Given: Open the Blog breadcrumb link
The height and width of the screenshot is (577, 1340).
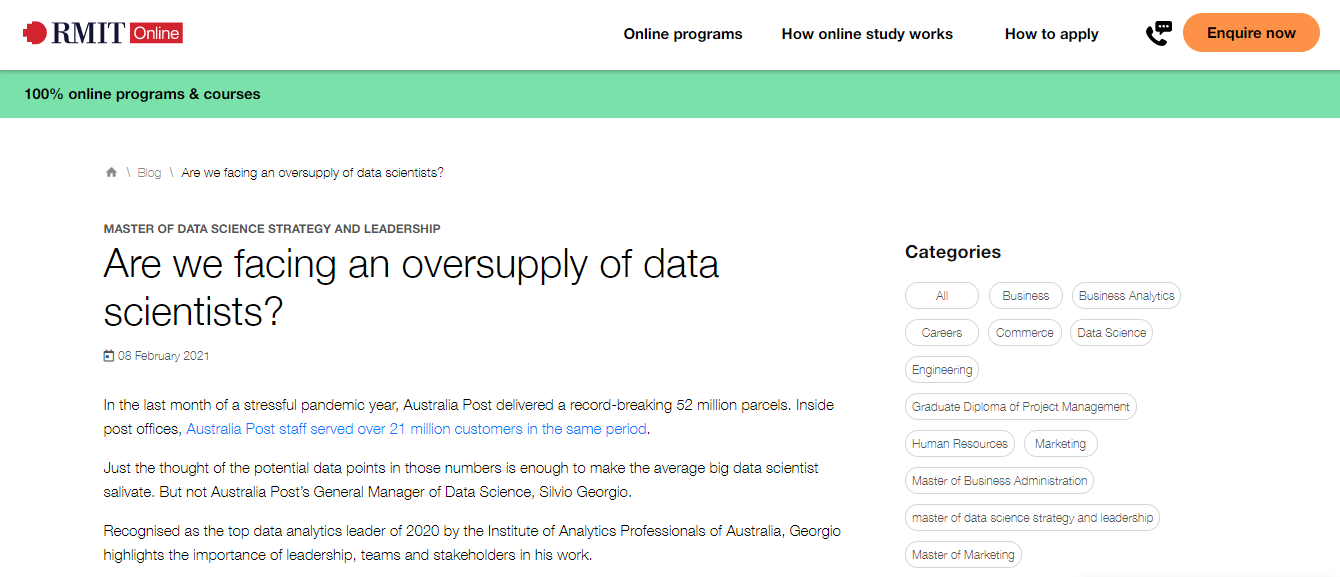Looking at the screenshot, I should [149, 173].
